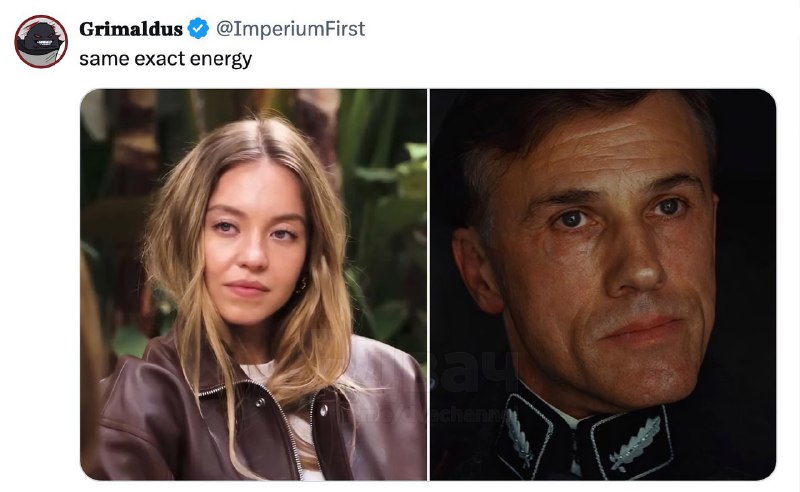The image size is (800, 492).
Task: Click the word "same" in the tweet
Action: pos(99,59)
